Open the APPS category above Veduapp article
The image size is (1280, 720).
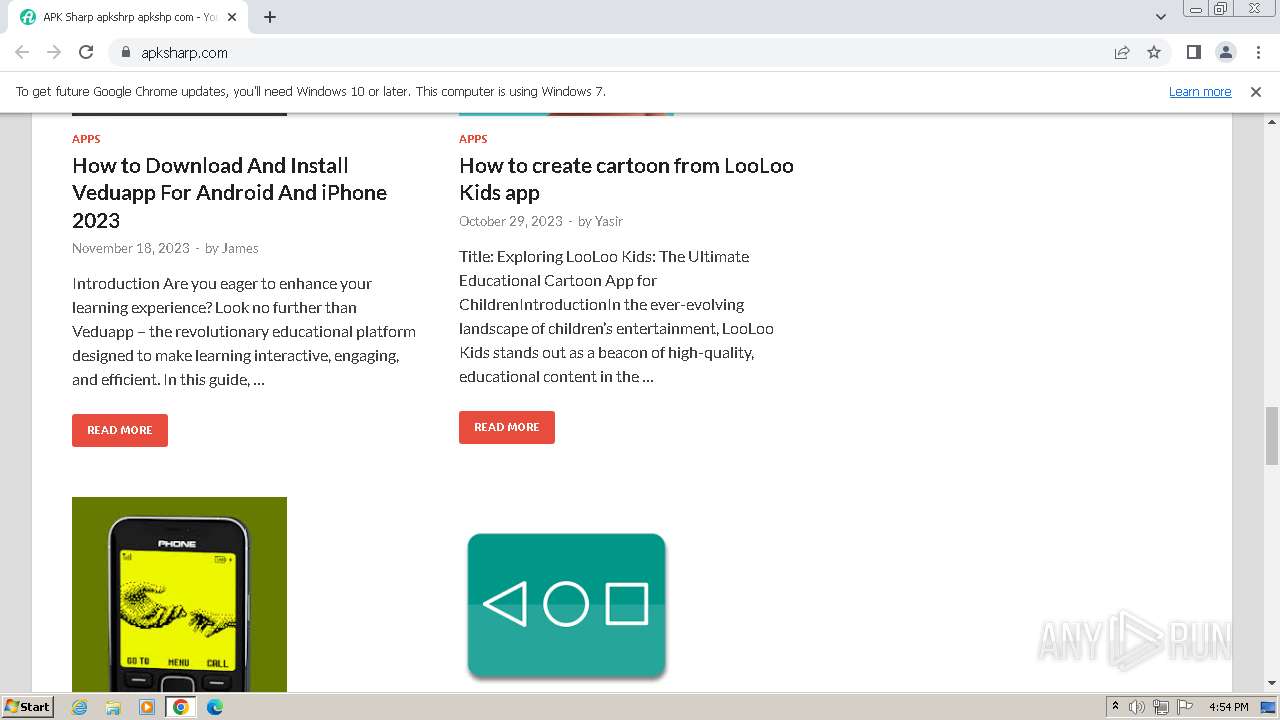[86, 139]
